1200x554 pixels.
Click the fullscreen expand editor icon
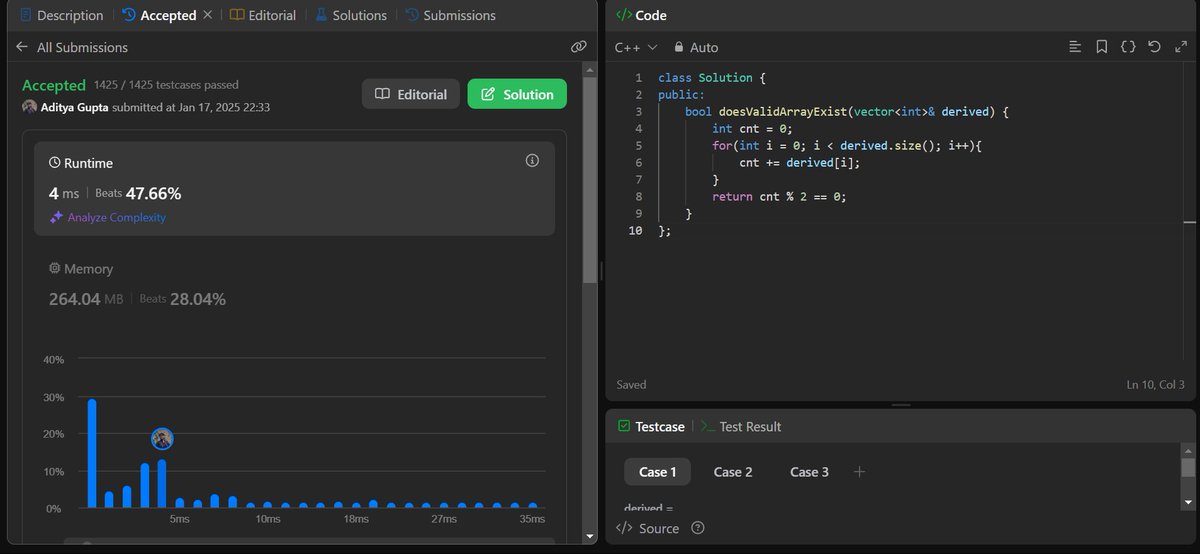pyautogui.click(x=1179, y=47)
